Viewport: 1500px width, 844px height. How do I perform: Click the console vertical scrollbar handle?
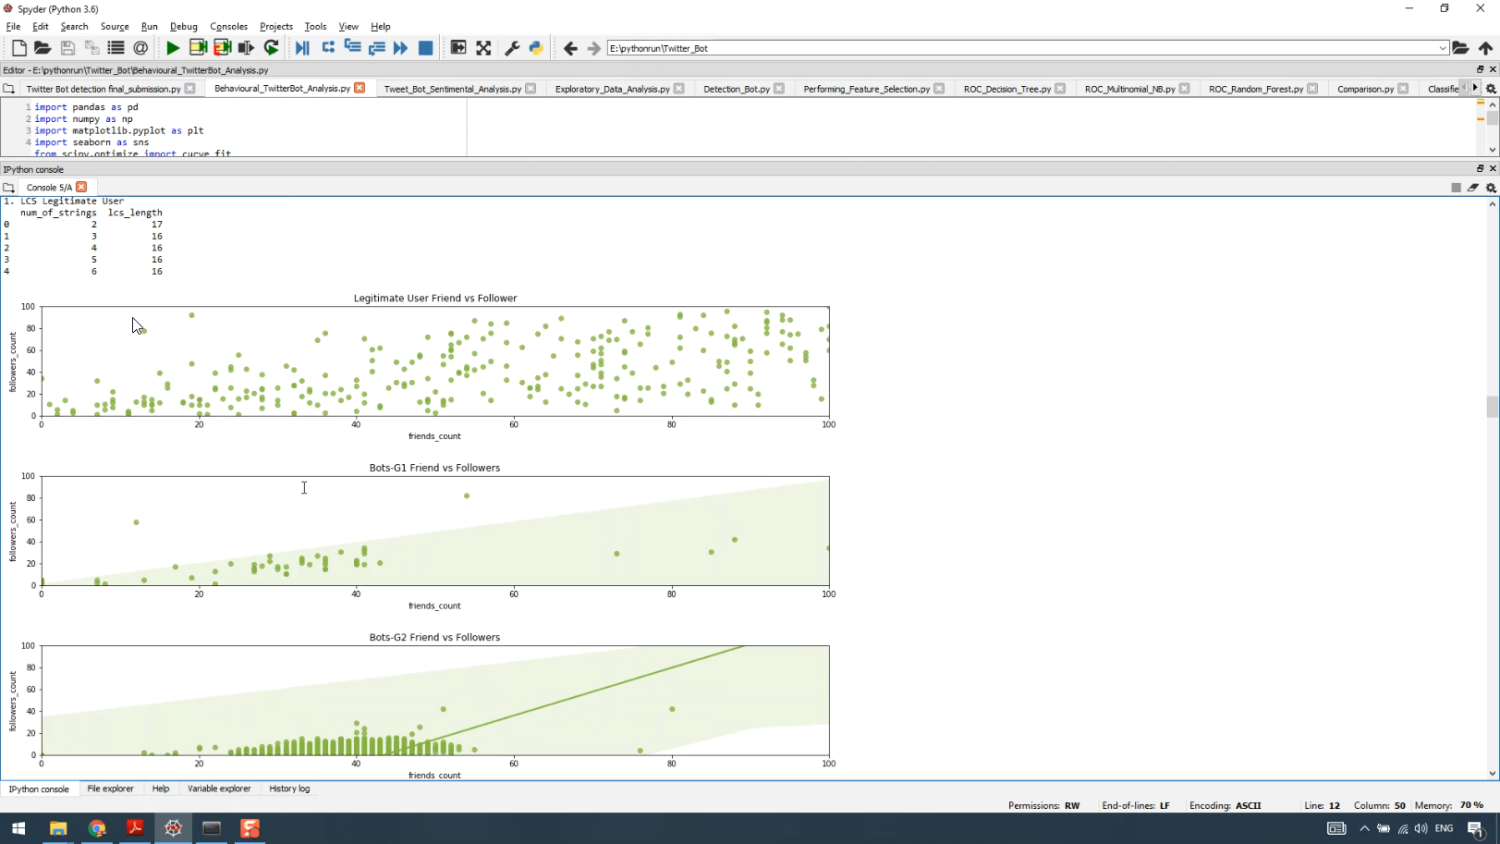tap(1492, 406)
